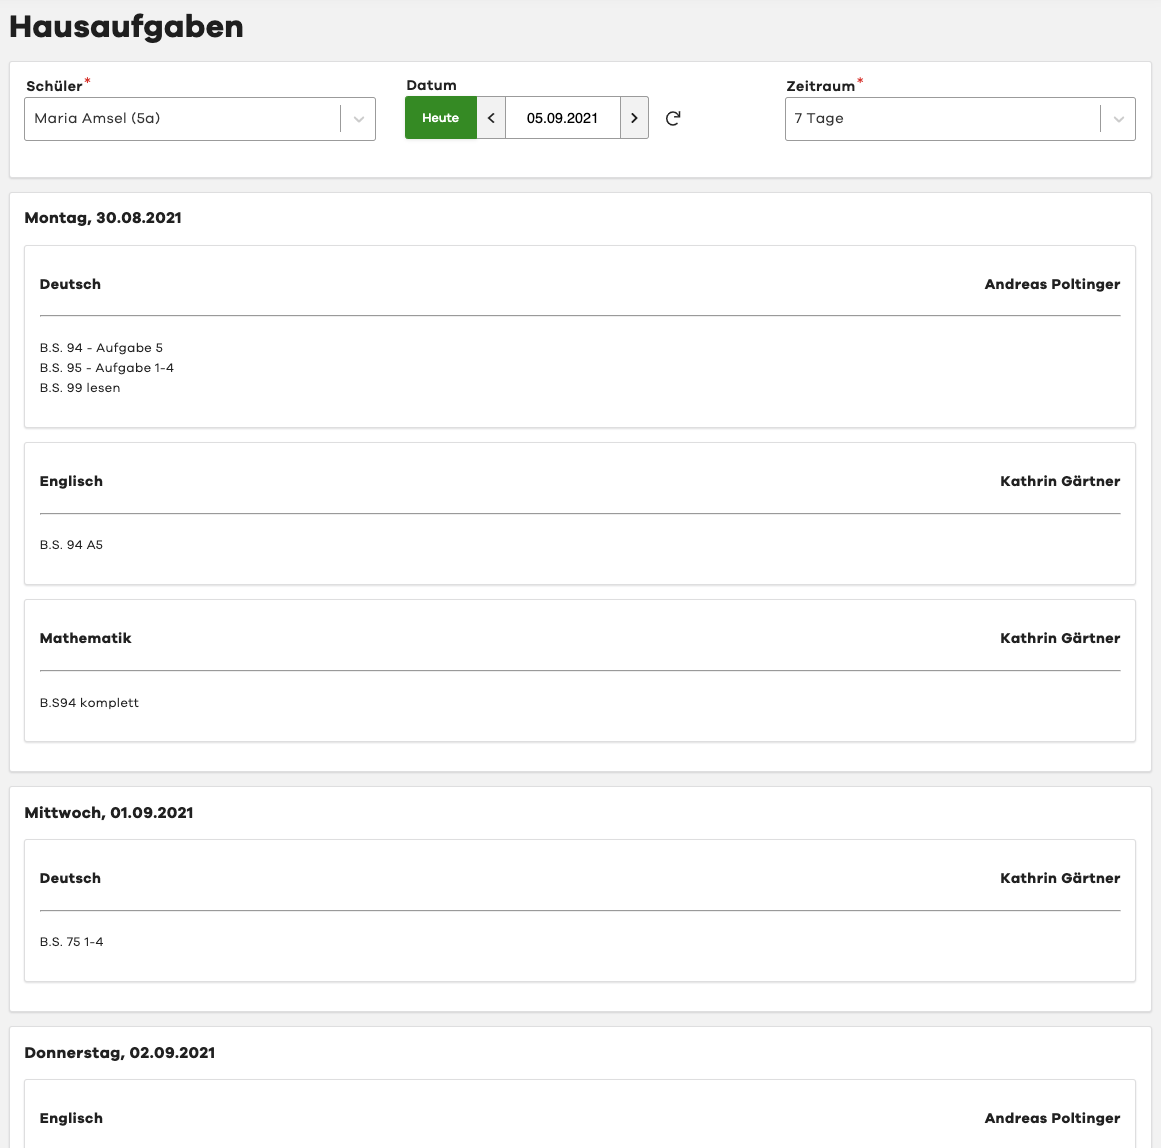Image resolution: width=1161 pixels, height=1148 pixels.
Task: Open the Mathematik homework heading
Action: tap(85, 638)
